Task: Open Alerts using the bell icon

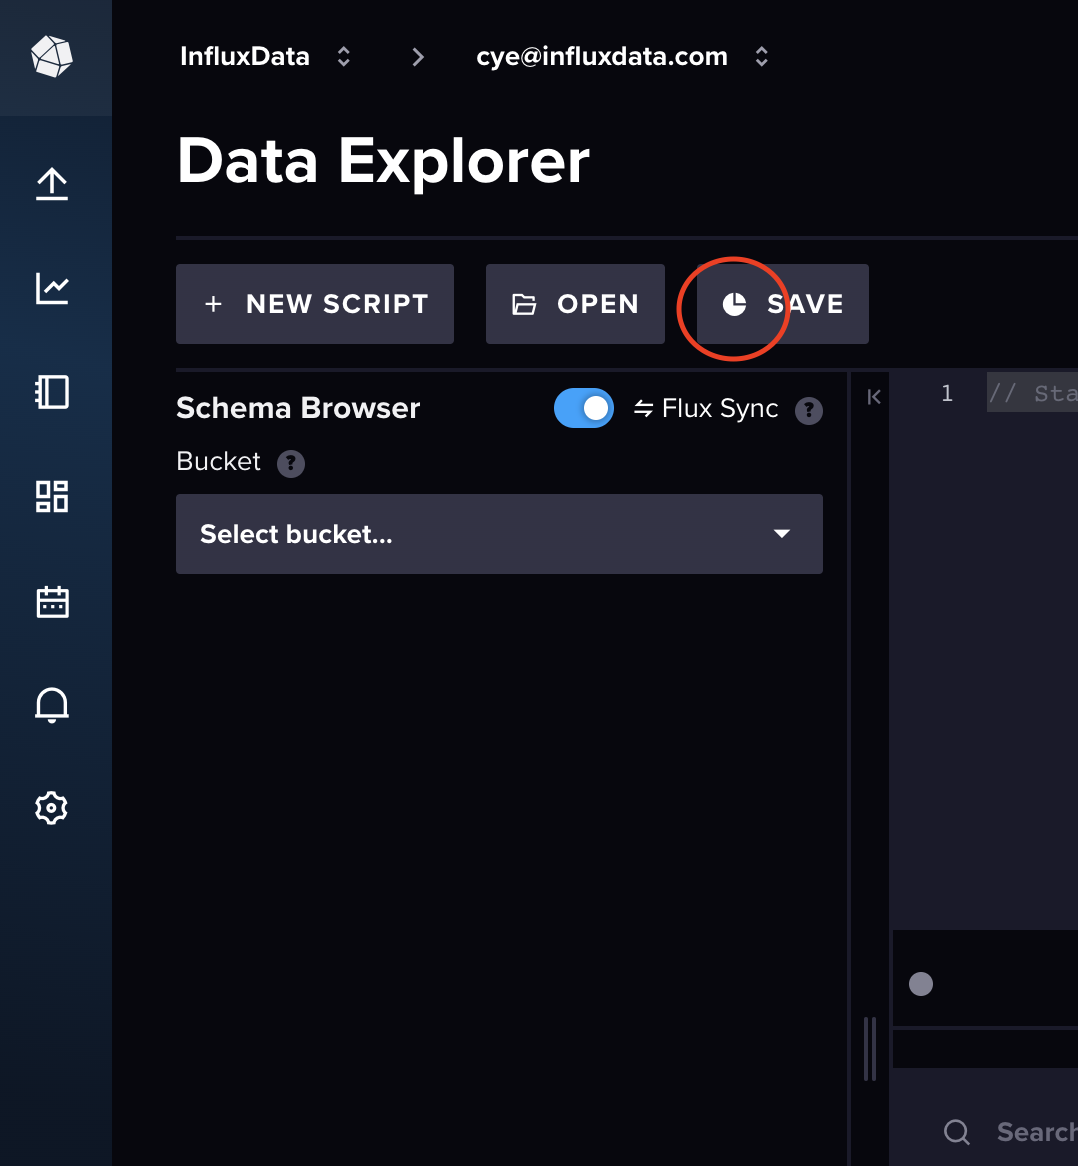Action: click(51, 704)
